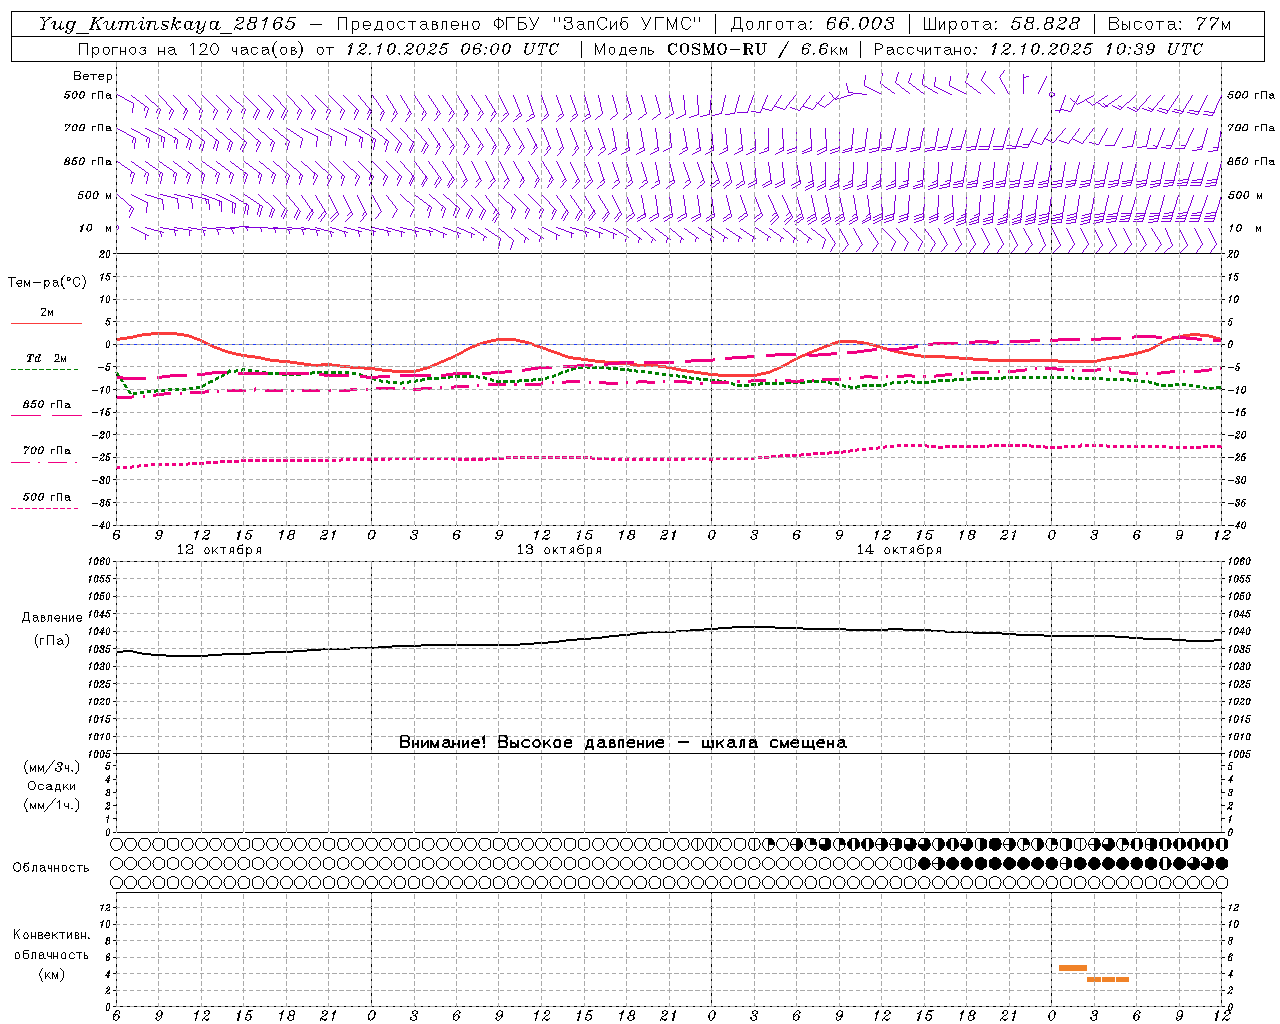The height and width of the screenshot is (1024, 1280).
Task: Click the station name Yug_Kuminskaya_28165
Action: click(167, 24)
